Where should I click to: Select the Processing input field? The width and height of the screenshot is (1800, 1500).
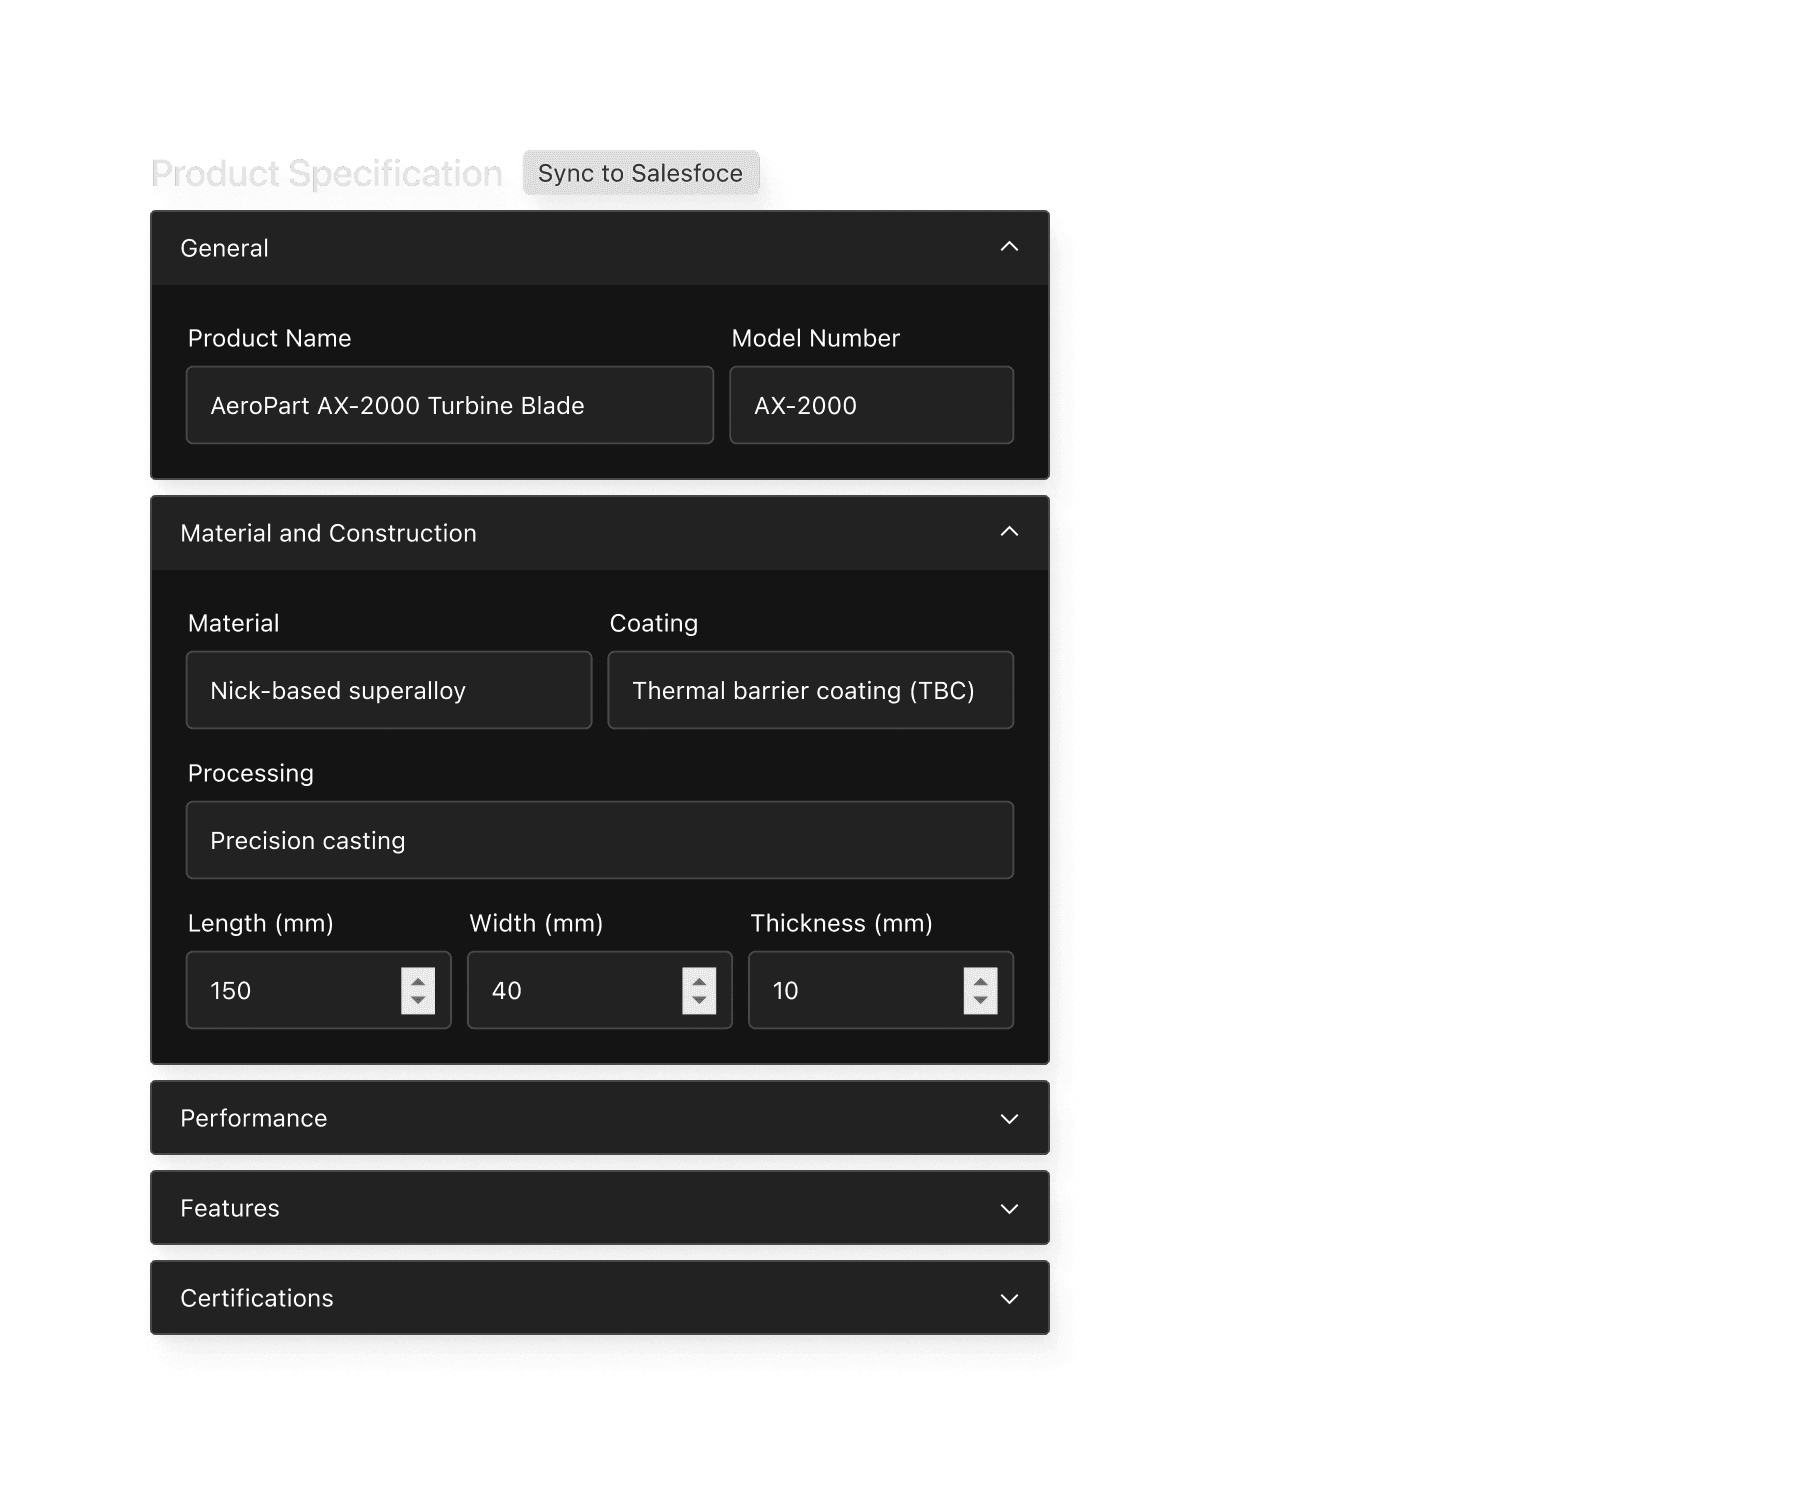pos(600,840)
